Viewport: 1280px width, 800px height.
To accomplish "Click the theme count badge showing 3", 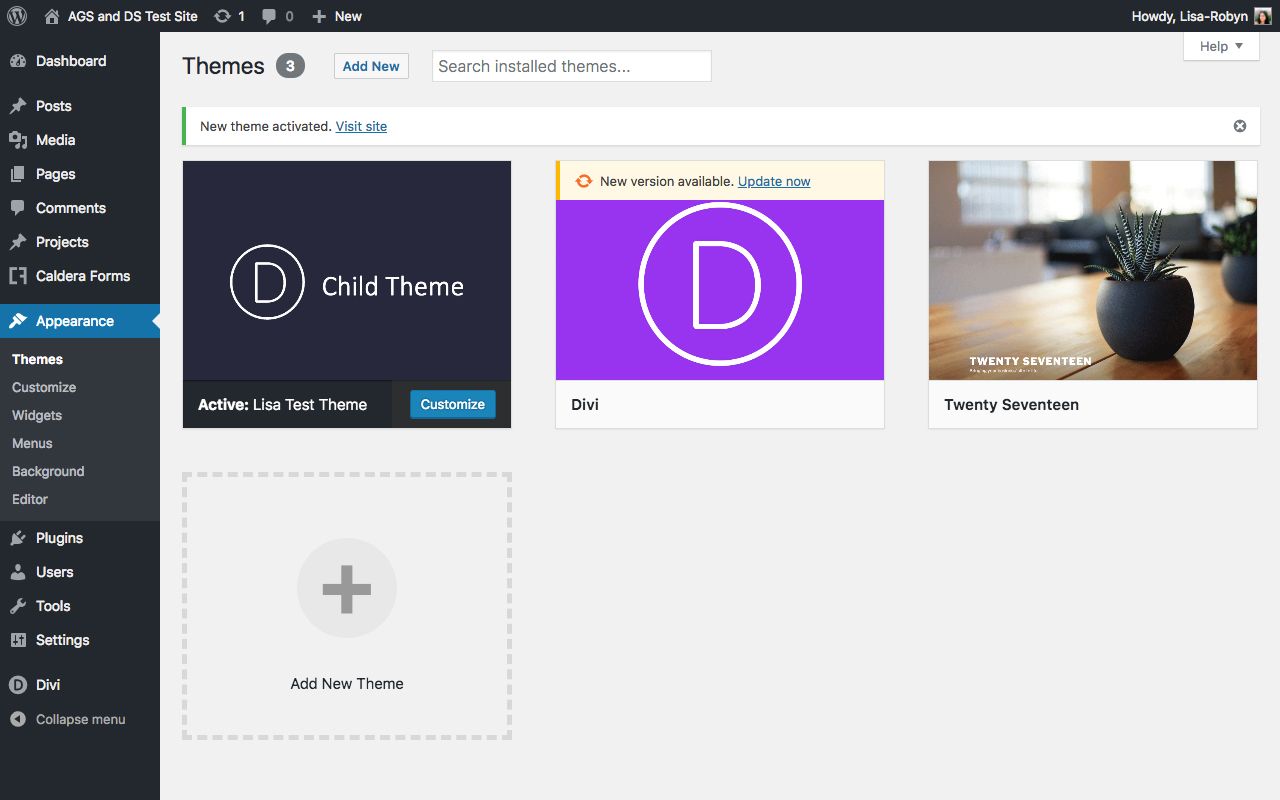I will click(290, 66).
